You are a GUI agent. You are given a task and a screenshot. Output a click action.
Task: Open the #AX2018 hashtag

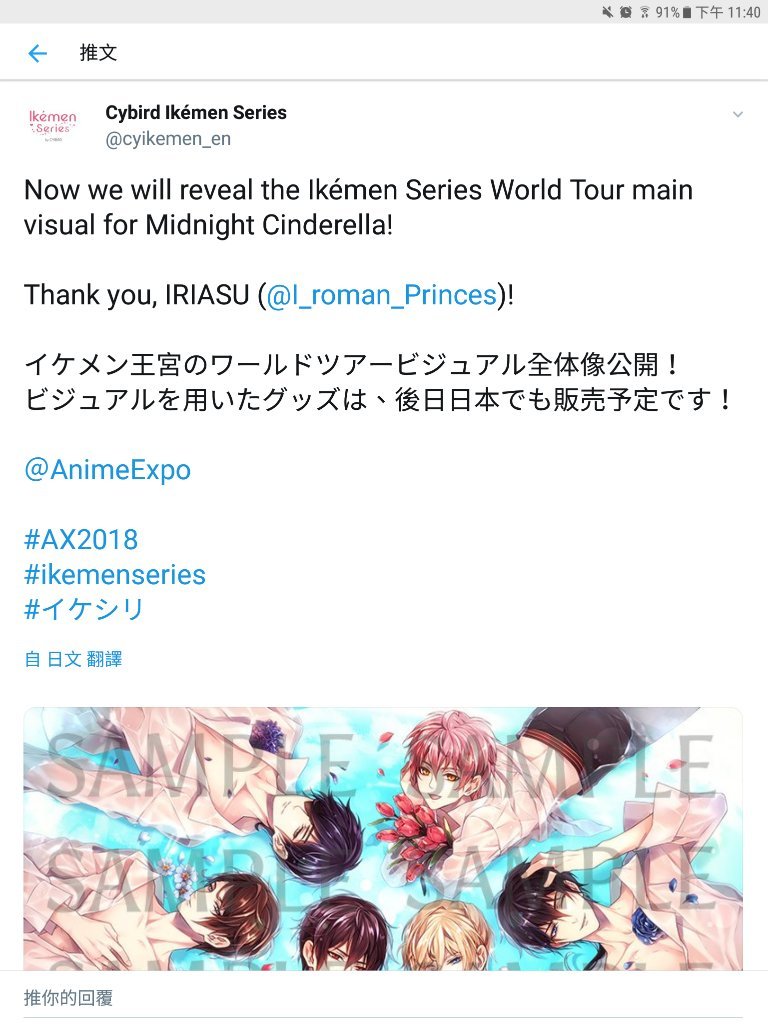pos(81,539)
